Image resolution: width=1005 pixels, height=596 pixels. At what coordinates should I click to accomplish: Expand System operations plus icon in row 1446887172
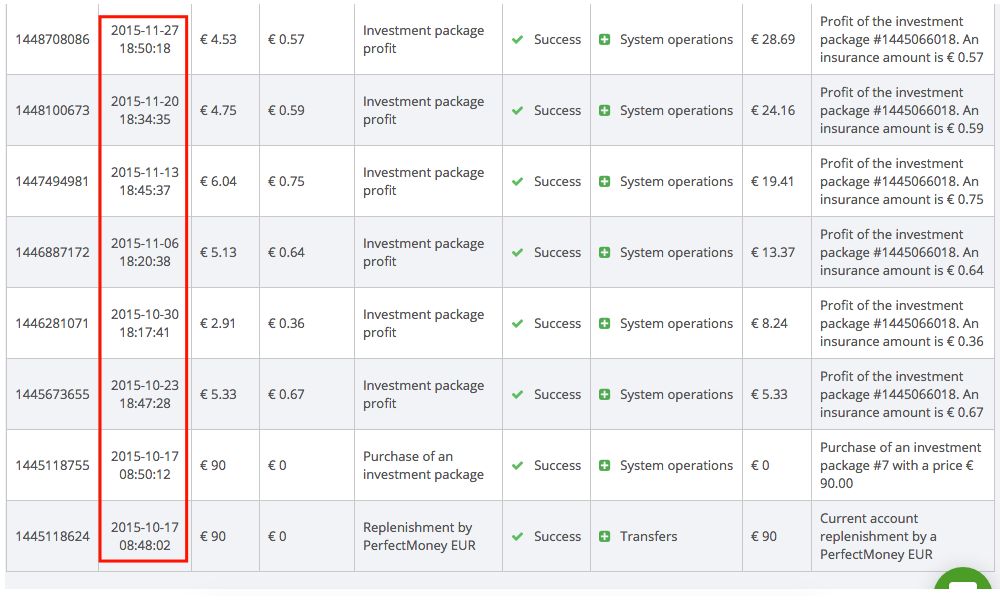click(x=604, y=253)
